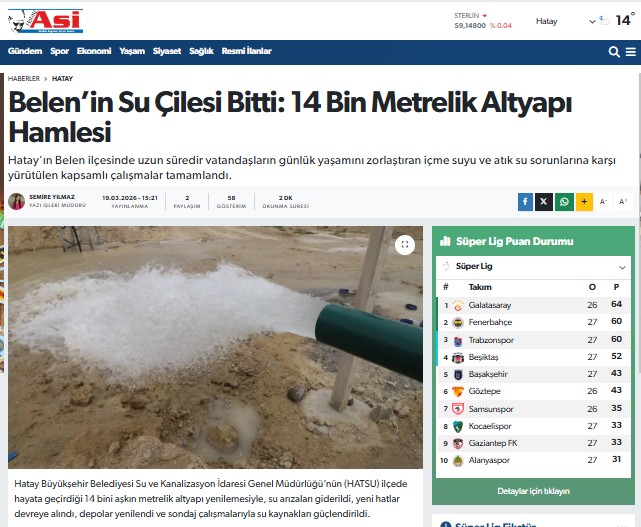
Task: Click the yellow plus share button
Action: tap(584, 202)
